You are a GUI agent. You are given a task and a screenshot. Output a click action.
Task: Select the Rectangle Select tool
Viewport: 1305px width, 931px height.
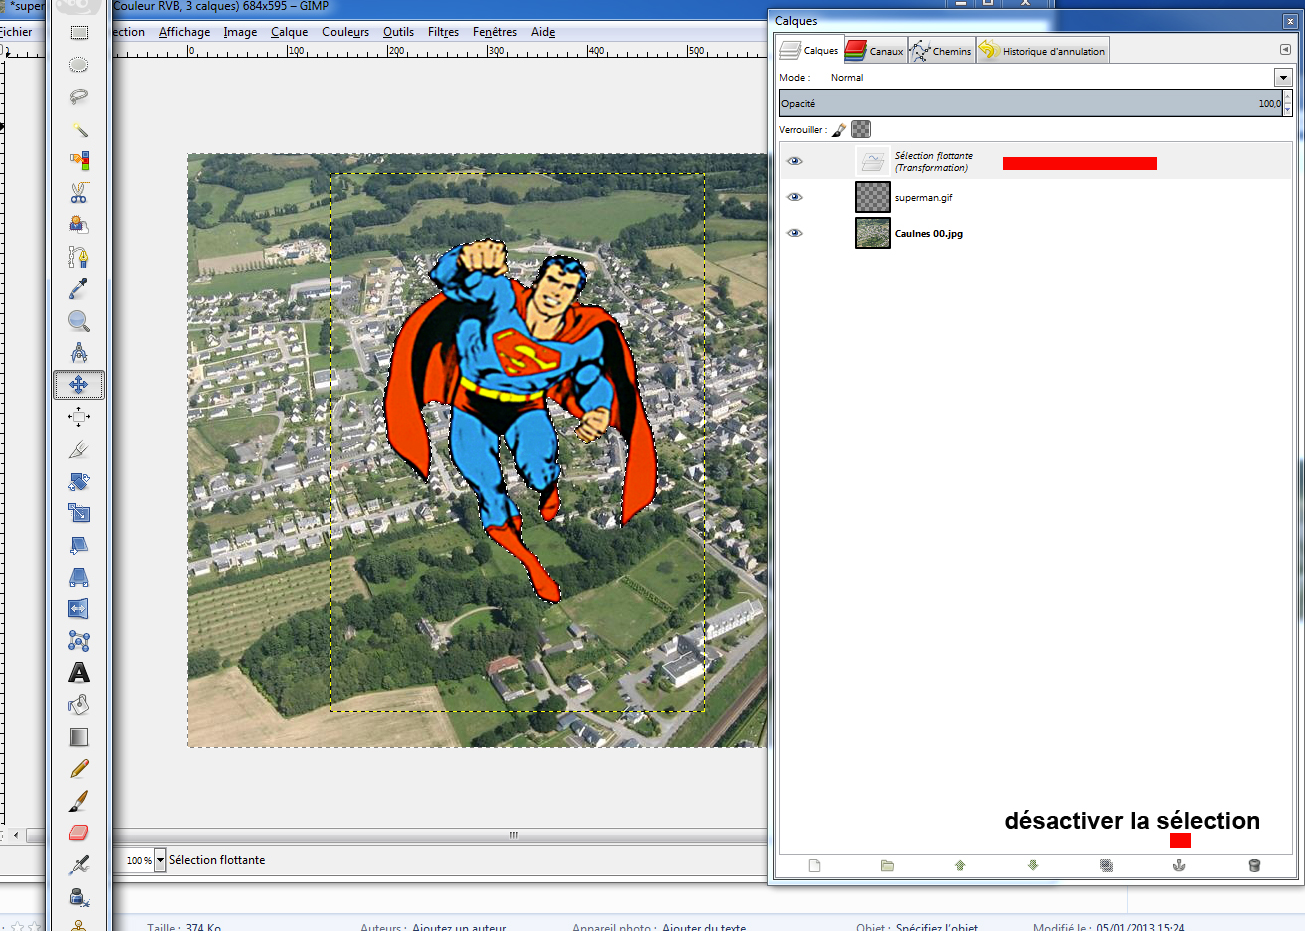tap(79, 33)
